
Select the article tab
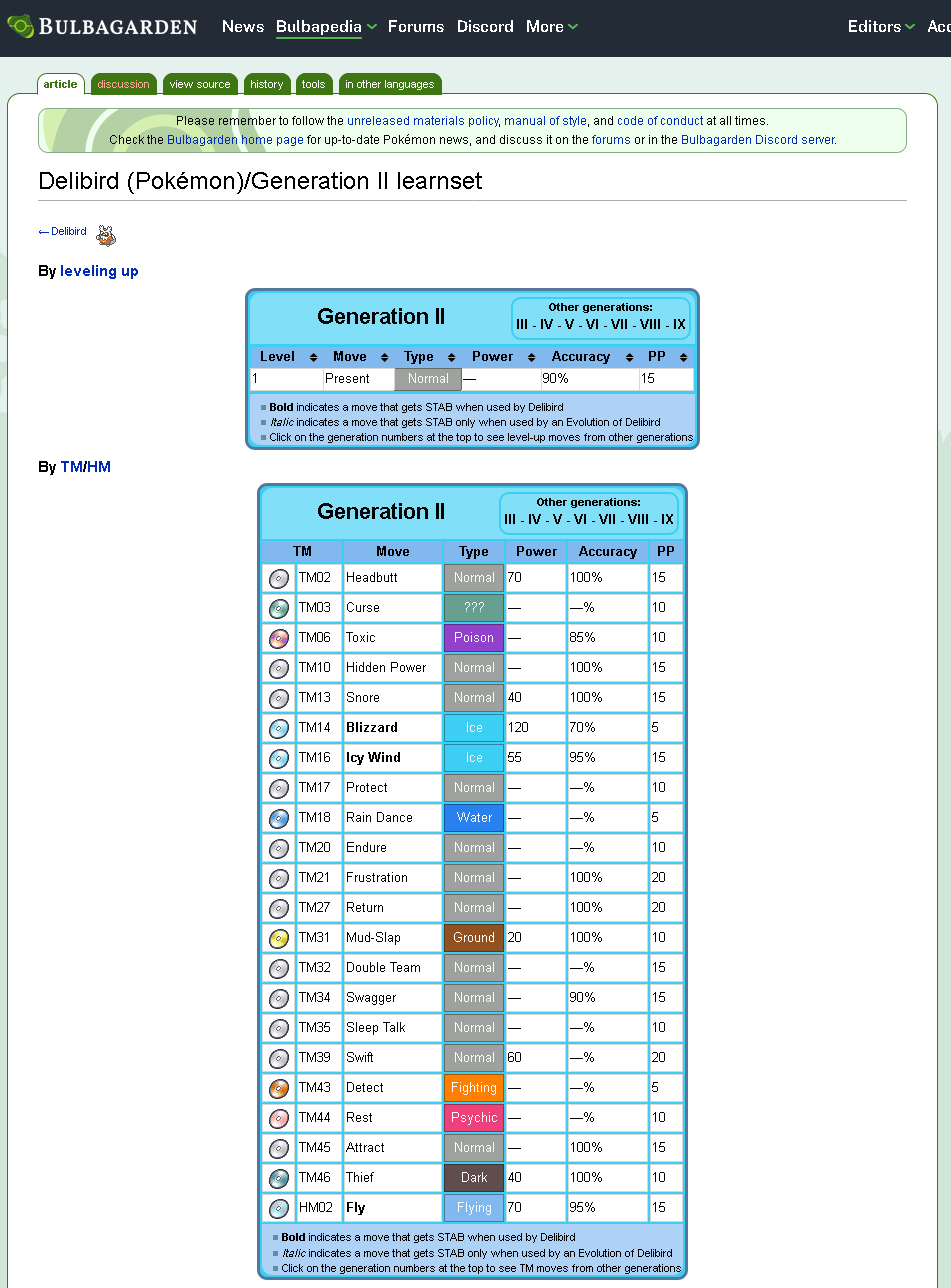click(60, 84)
